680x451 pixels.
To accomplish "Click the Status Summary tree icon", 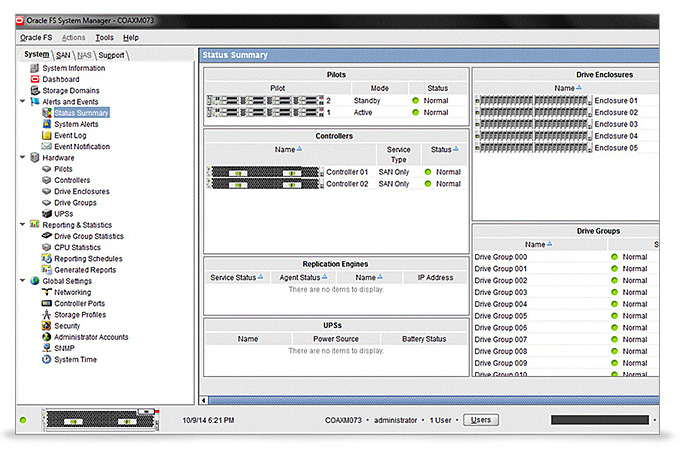I will 47,113.
